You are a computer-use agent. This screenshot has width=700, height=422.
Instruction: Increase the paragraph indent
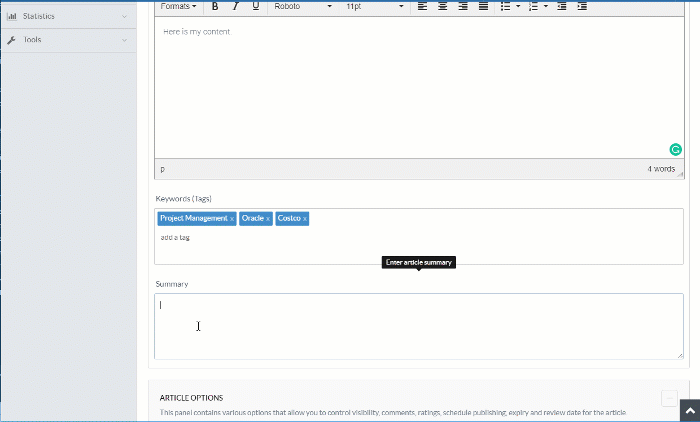tap(582, 6)
